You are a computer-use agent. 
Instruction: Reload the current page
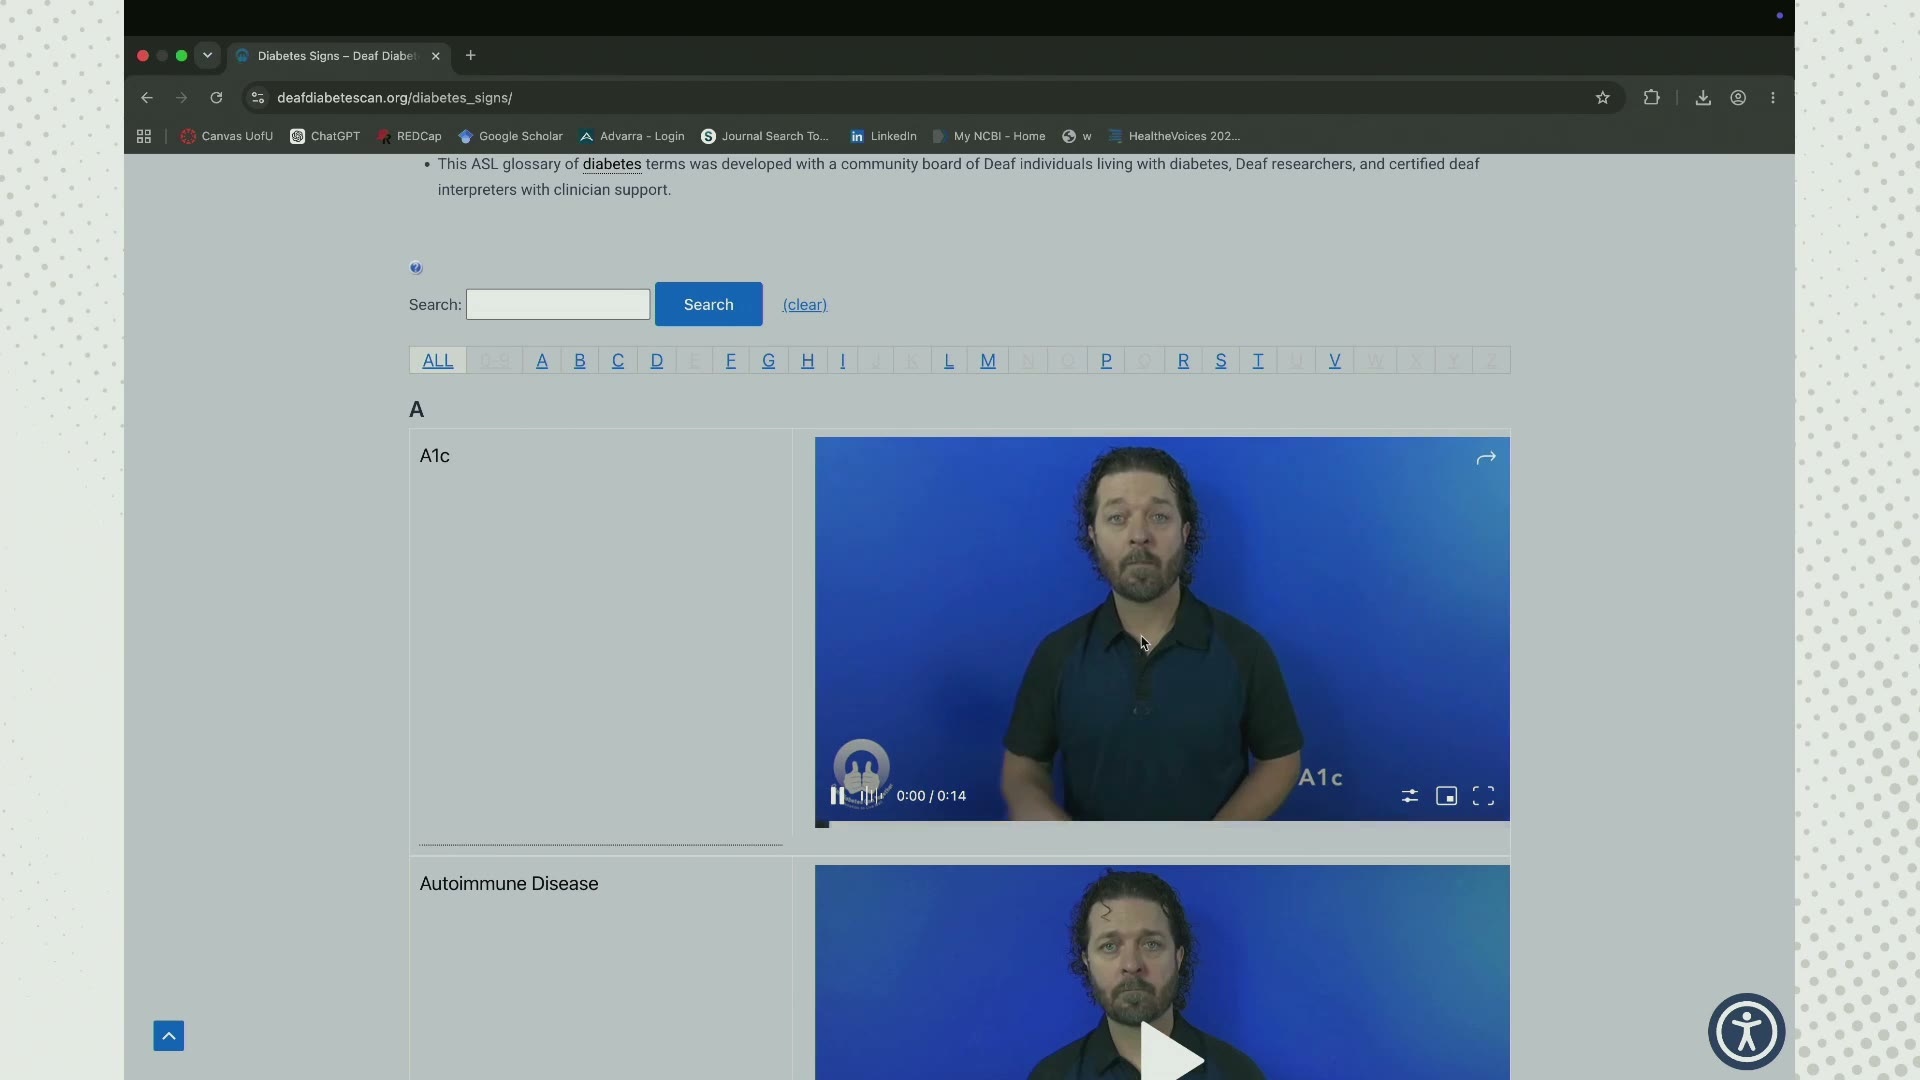tap(216, 98)
